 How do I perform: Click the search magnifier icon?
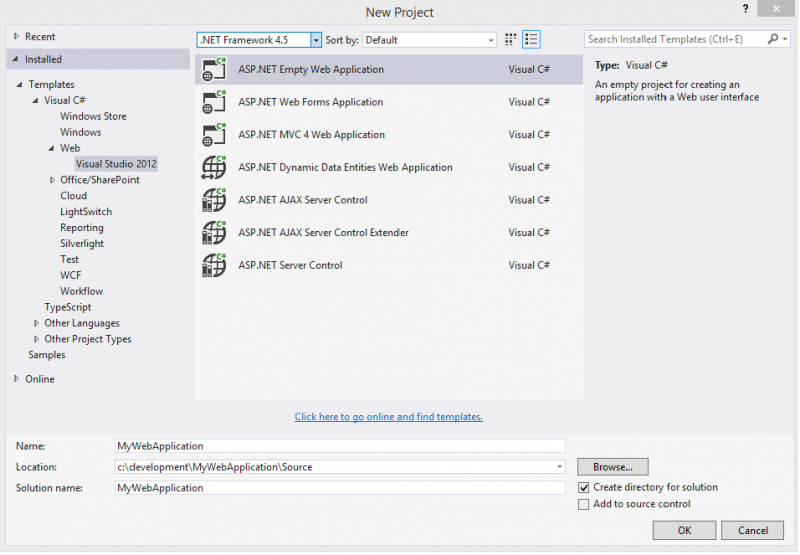coord(772,39)
